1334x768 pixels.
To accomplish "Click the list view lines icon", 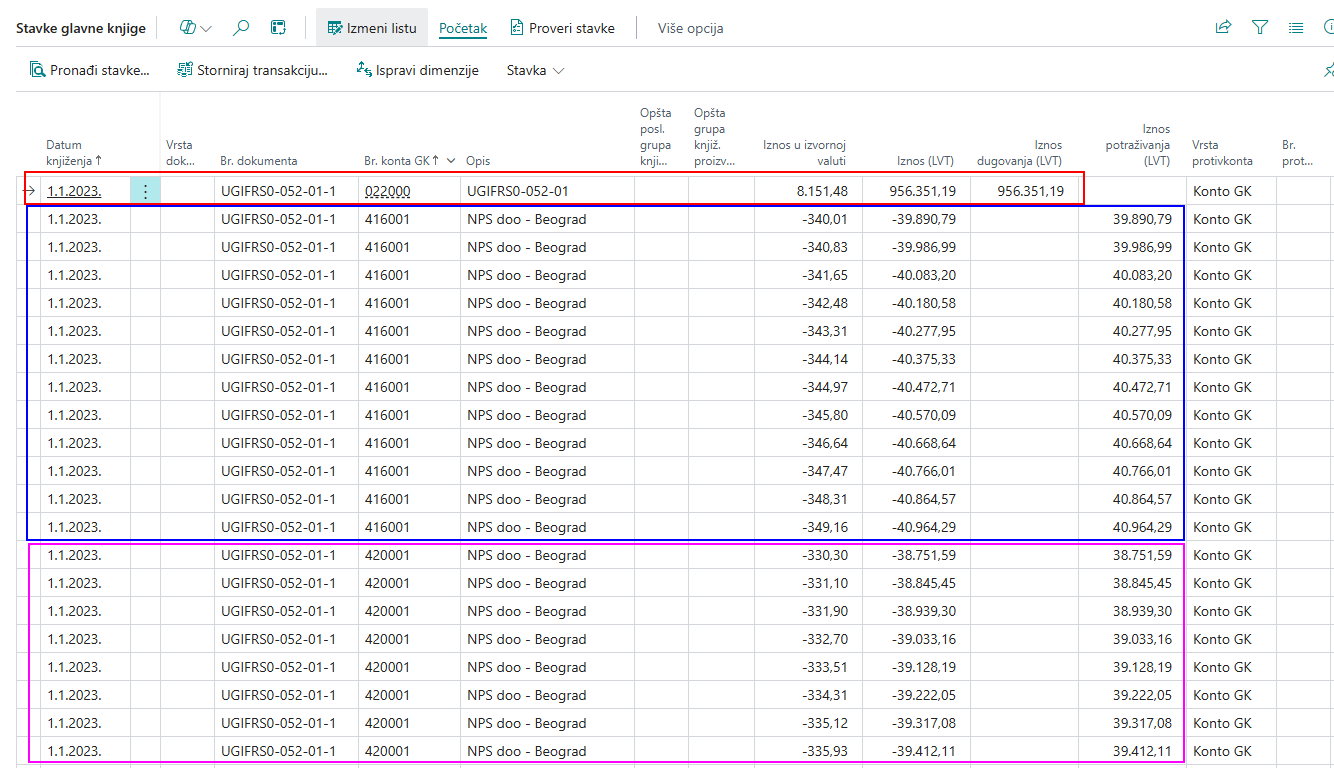I will (x=1296, y=28).
